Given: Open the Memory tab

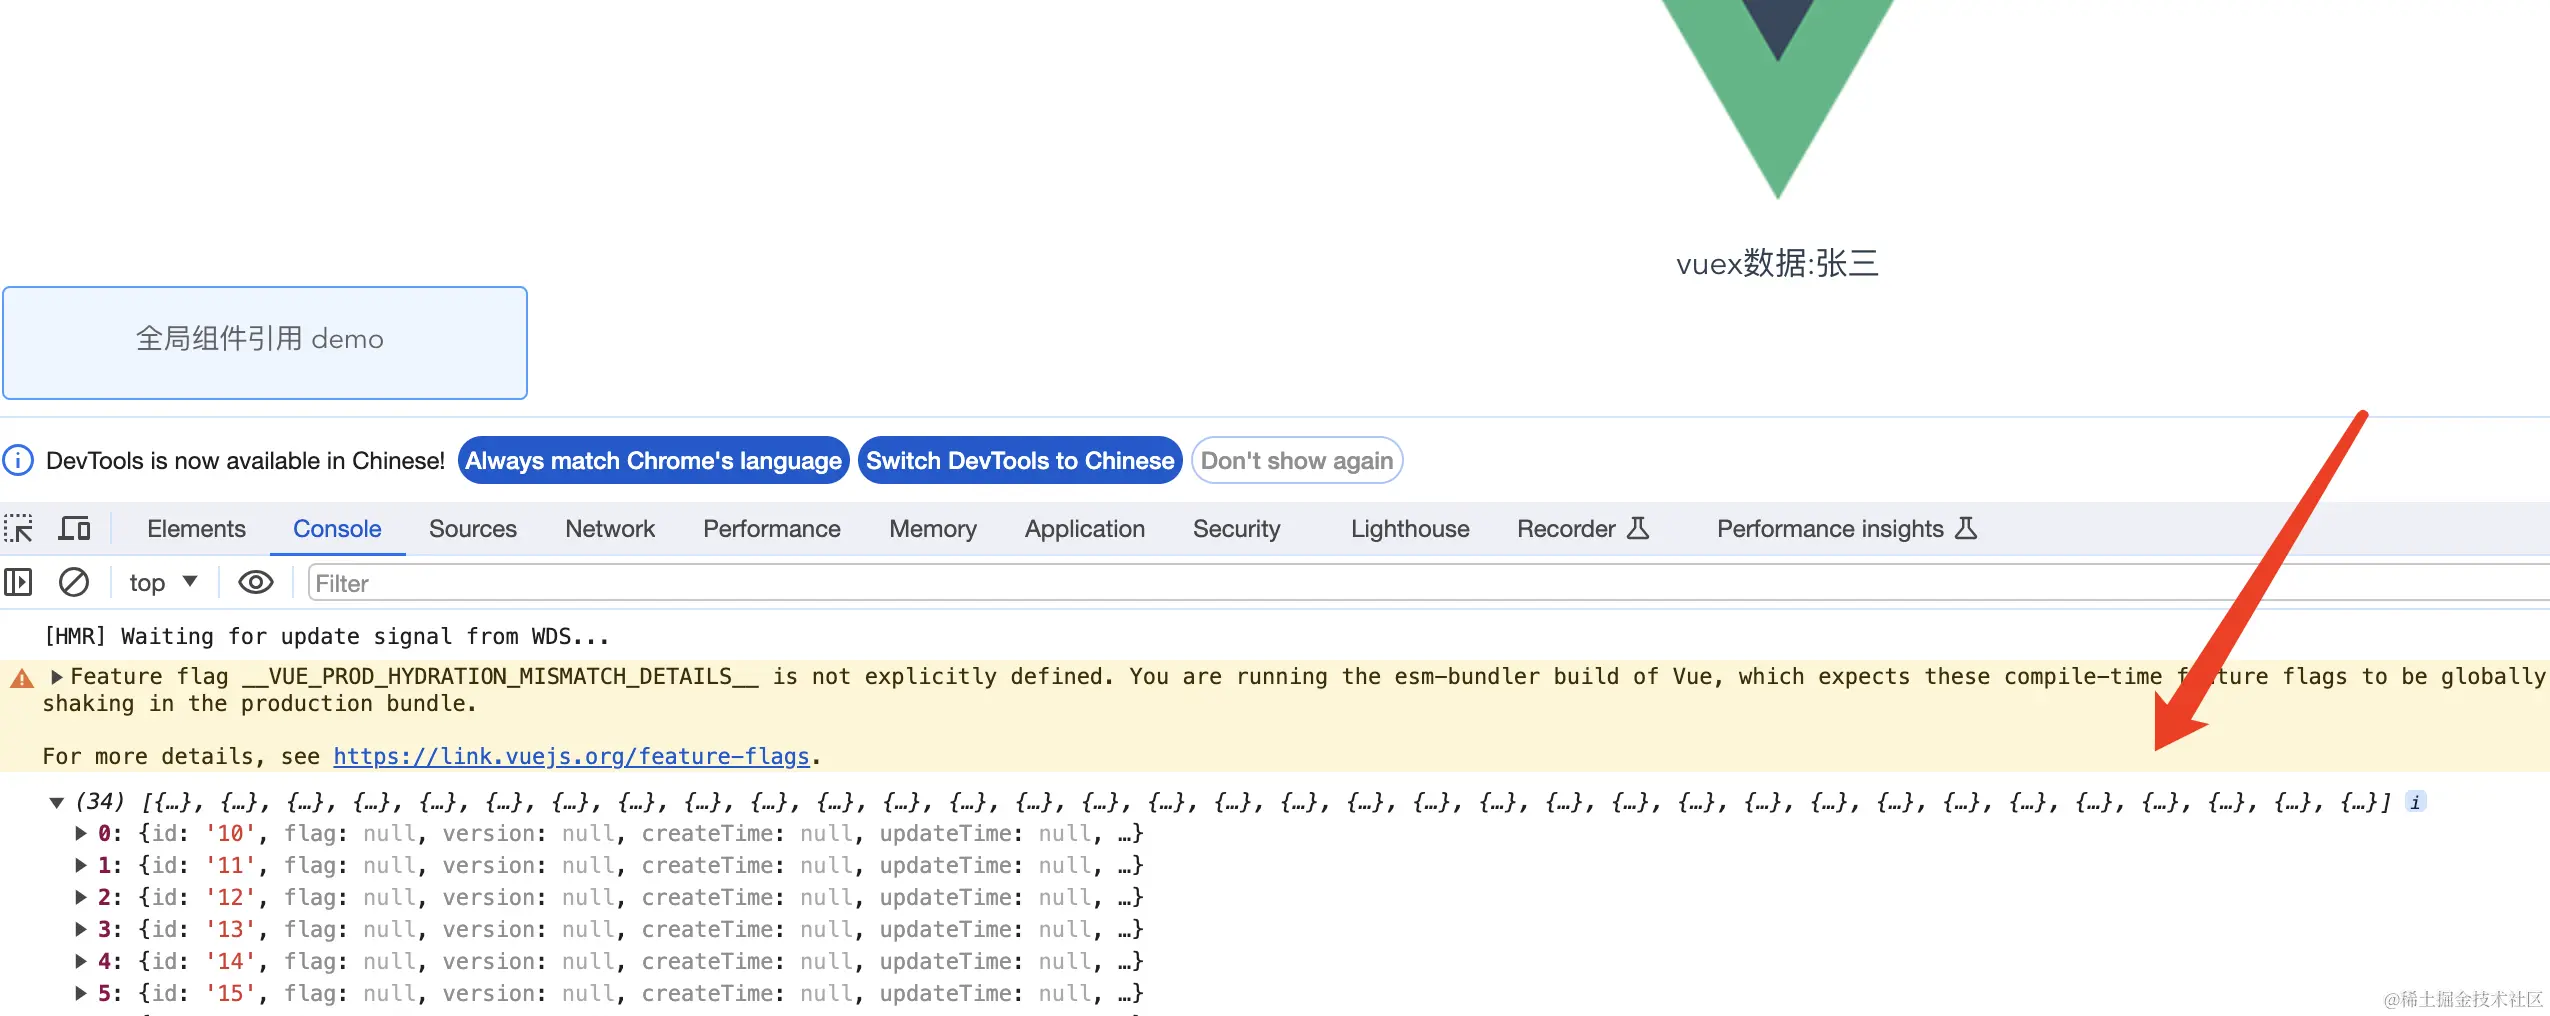Looking at the screenshot, I should click(933, 528).
